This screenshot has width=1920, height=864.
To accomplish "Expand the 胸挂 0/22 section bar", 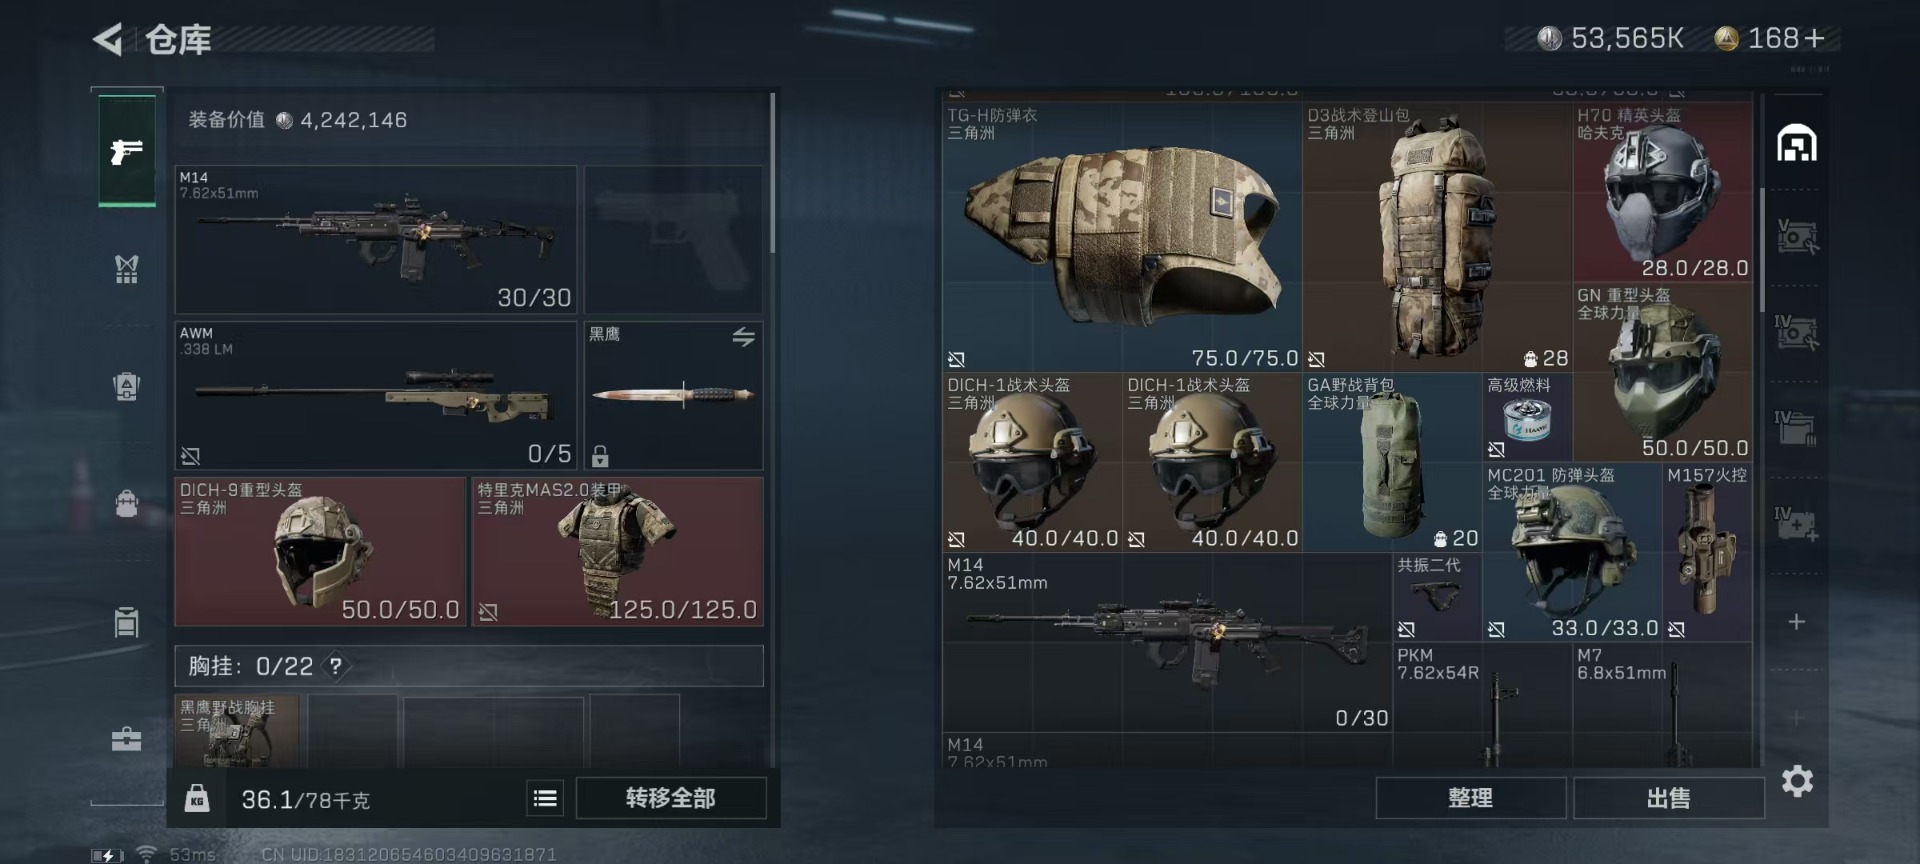I will click(x=469, y=666).
